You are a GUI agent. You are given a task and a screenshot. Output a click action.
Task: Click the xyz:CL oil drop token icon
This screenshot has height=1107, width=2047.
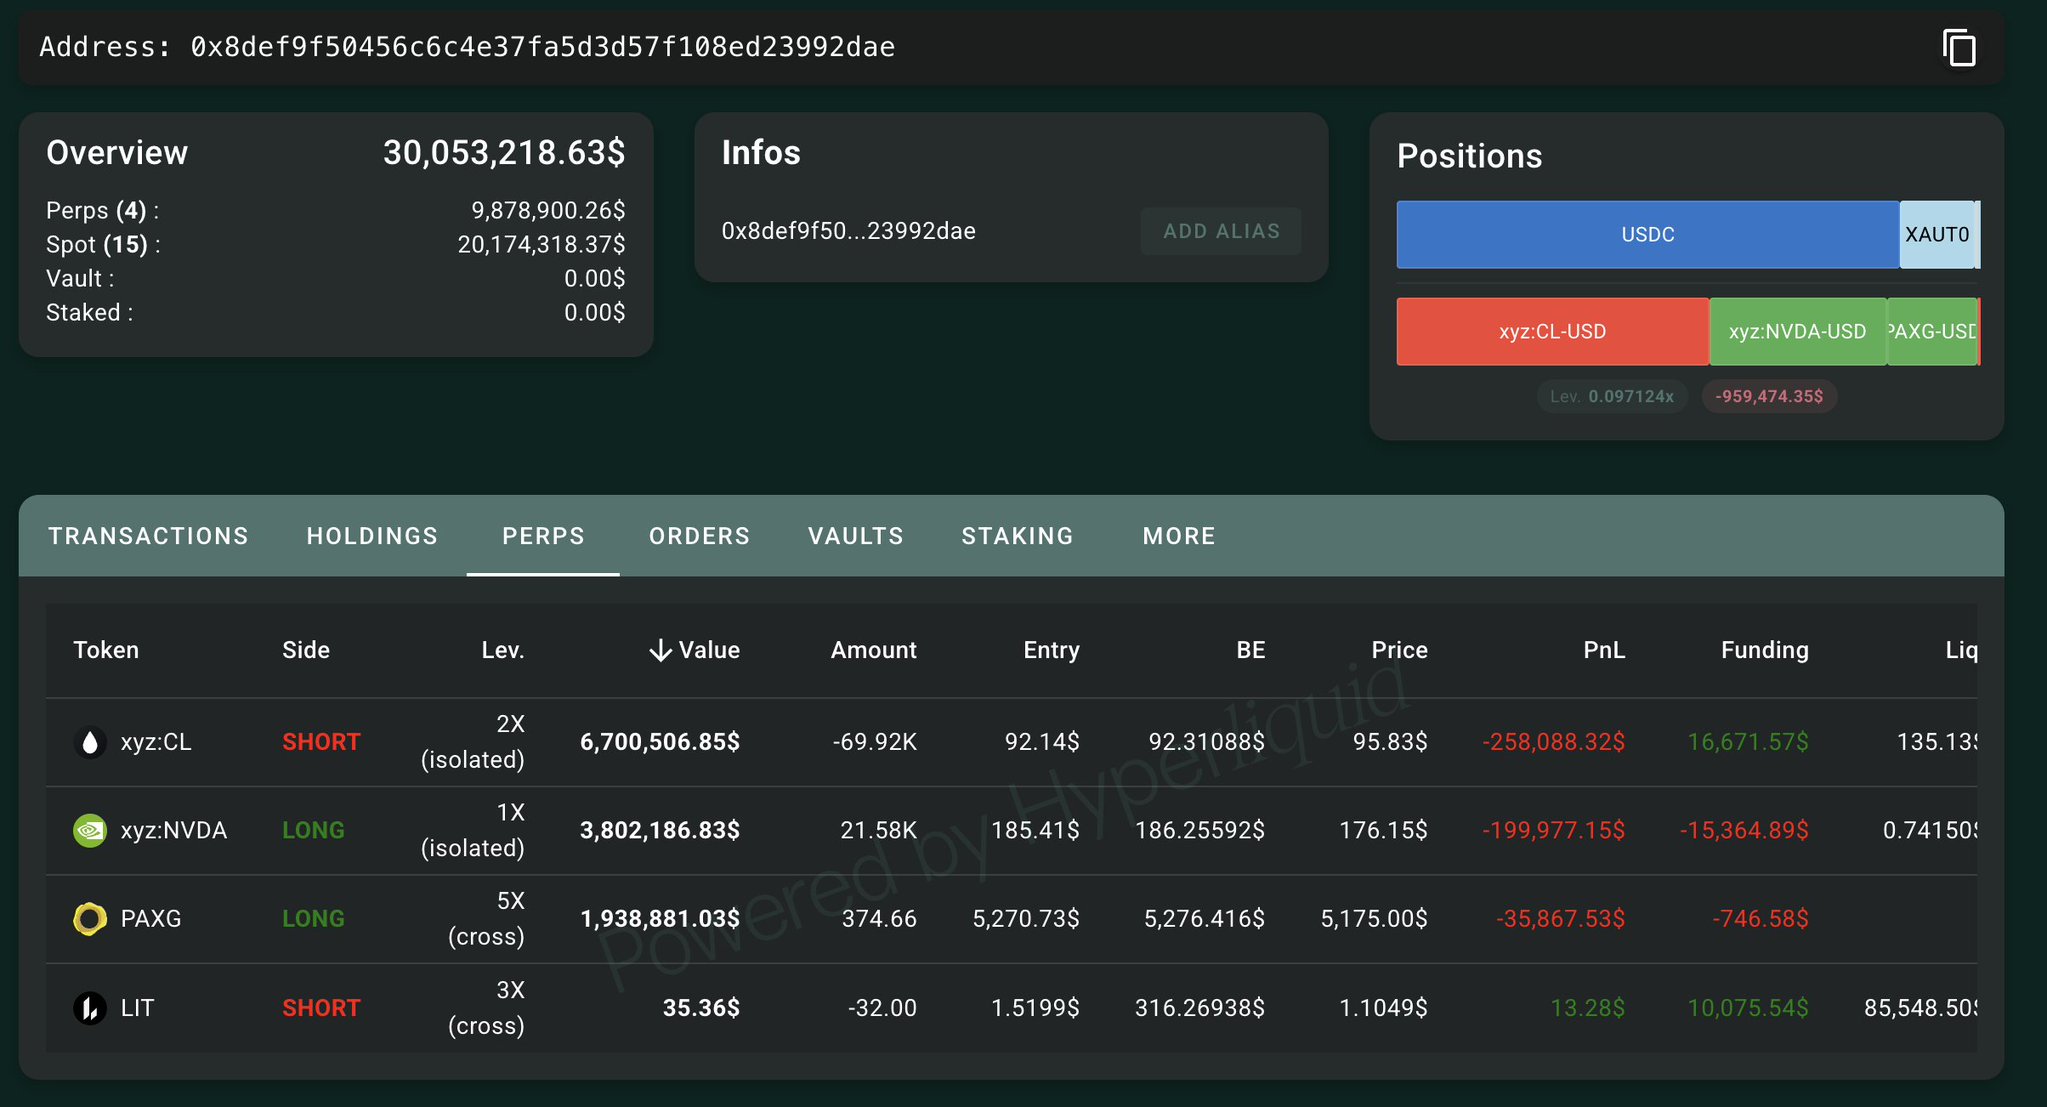[x=90, y=742]
